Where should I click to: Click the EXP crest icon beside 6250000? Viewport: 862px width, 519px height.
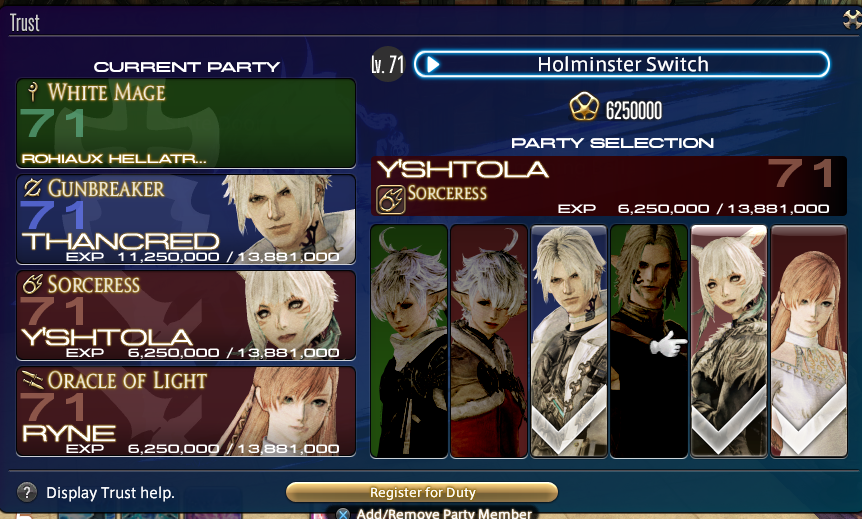tap(584, 107)
